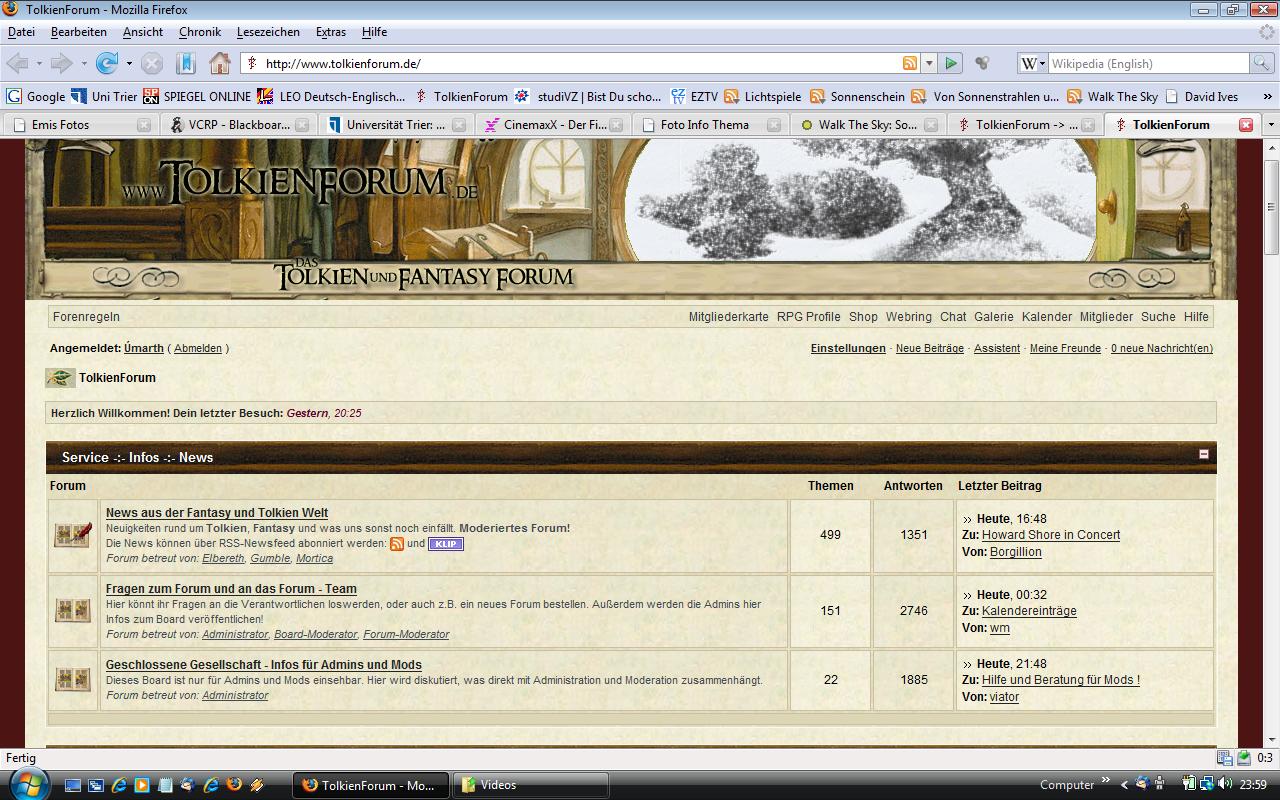Click the RSS feed icon in address bar

[x=910, y=63]
